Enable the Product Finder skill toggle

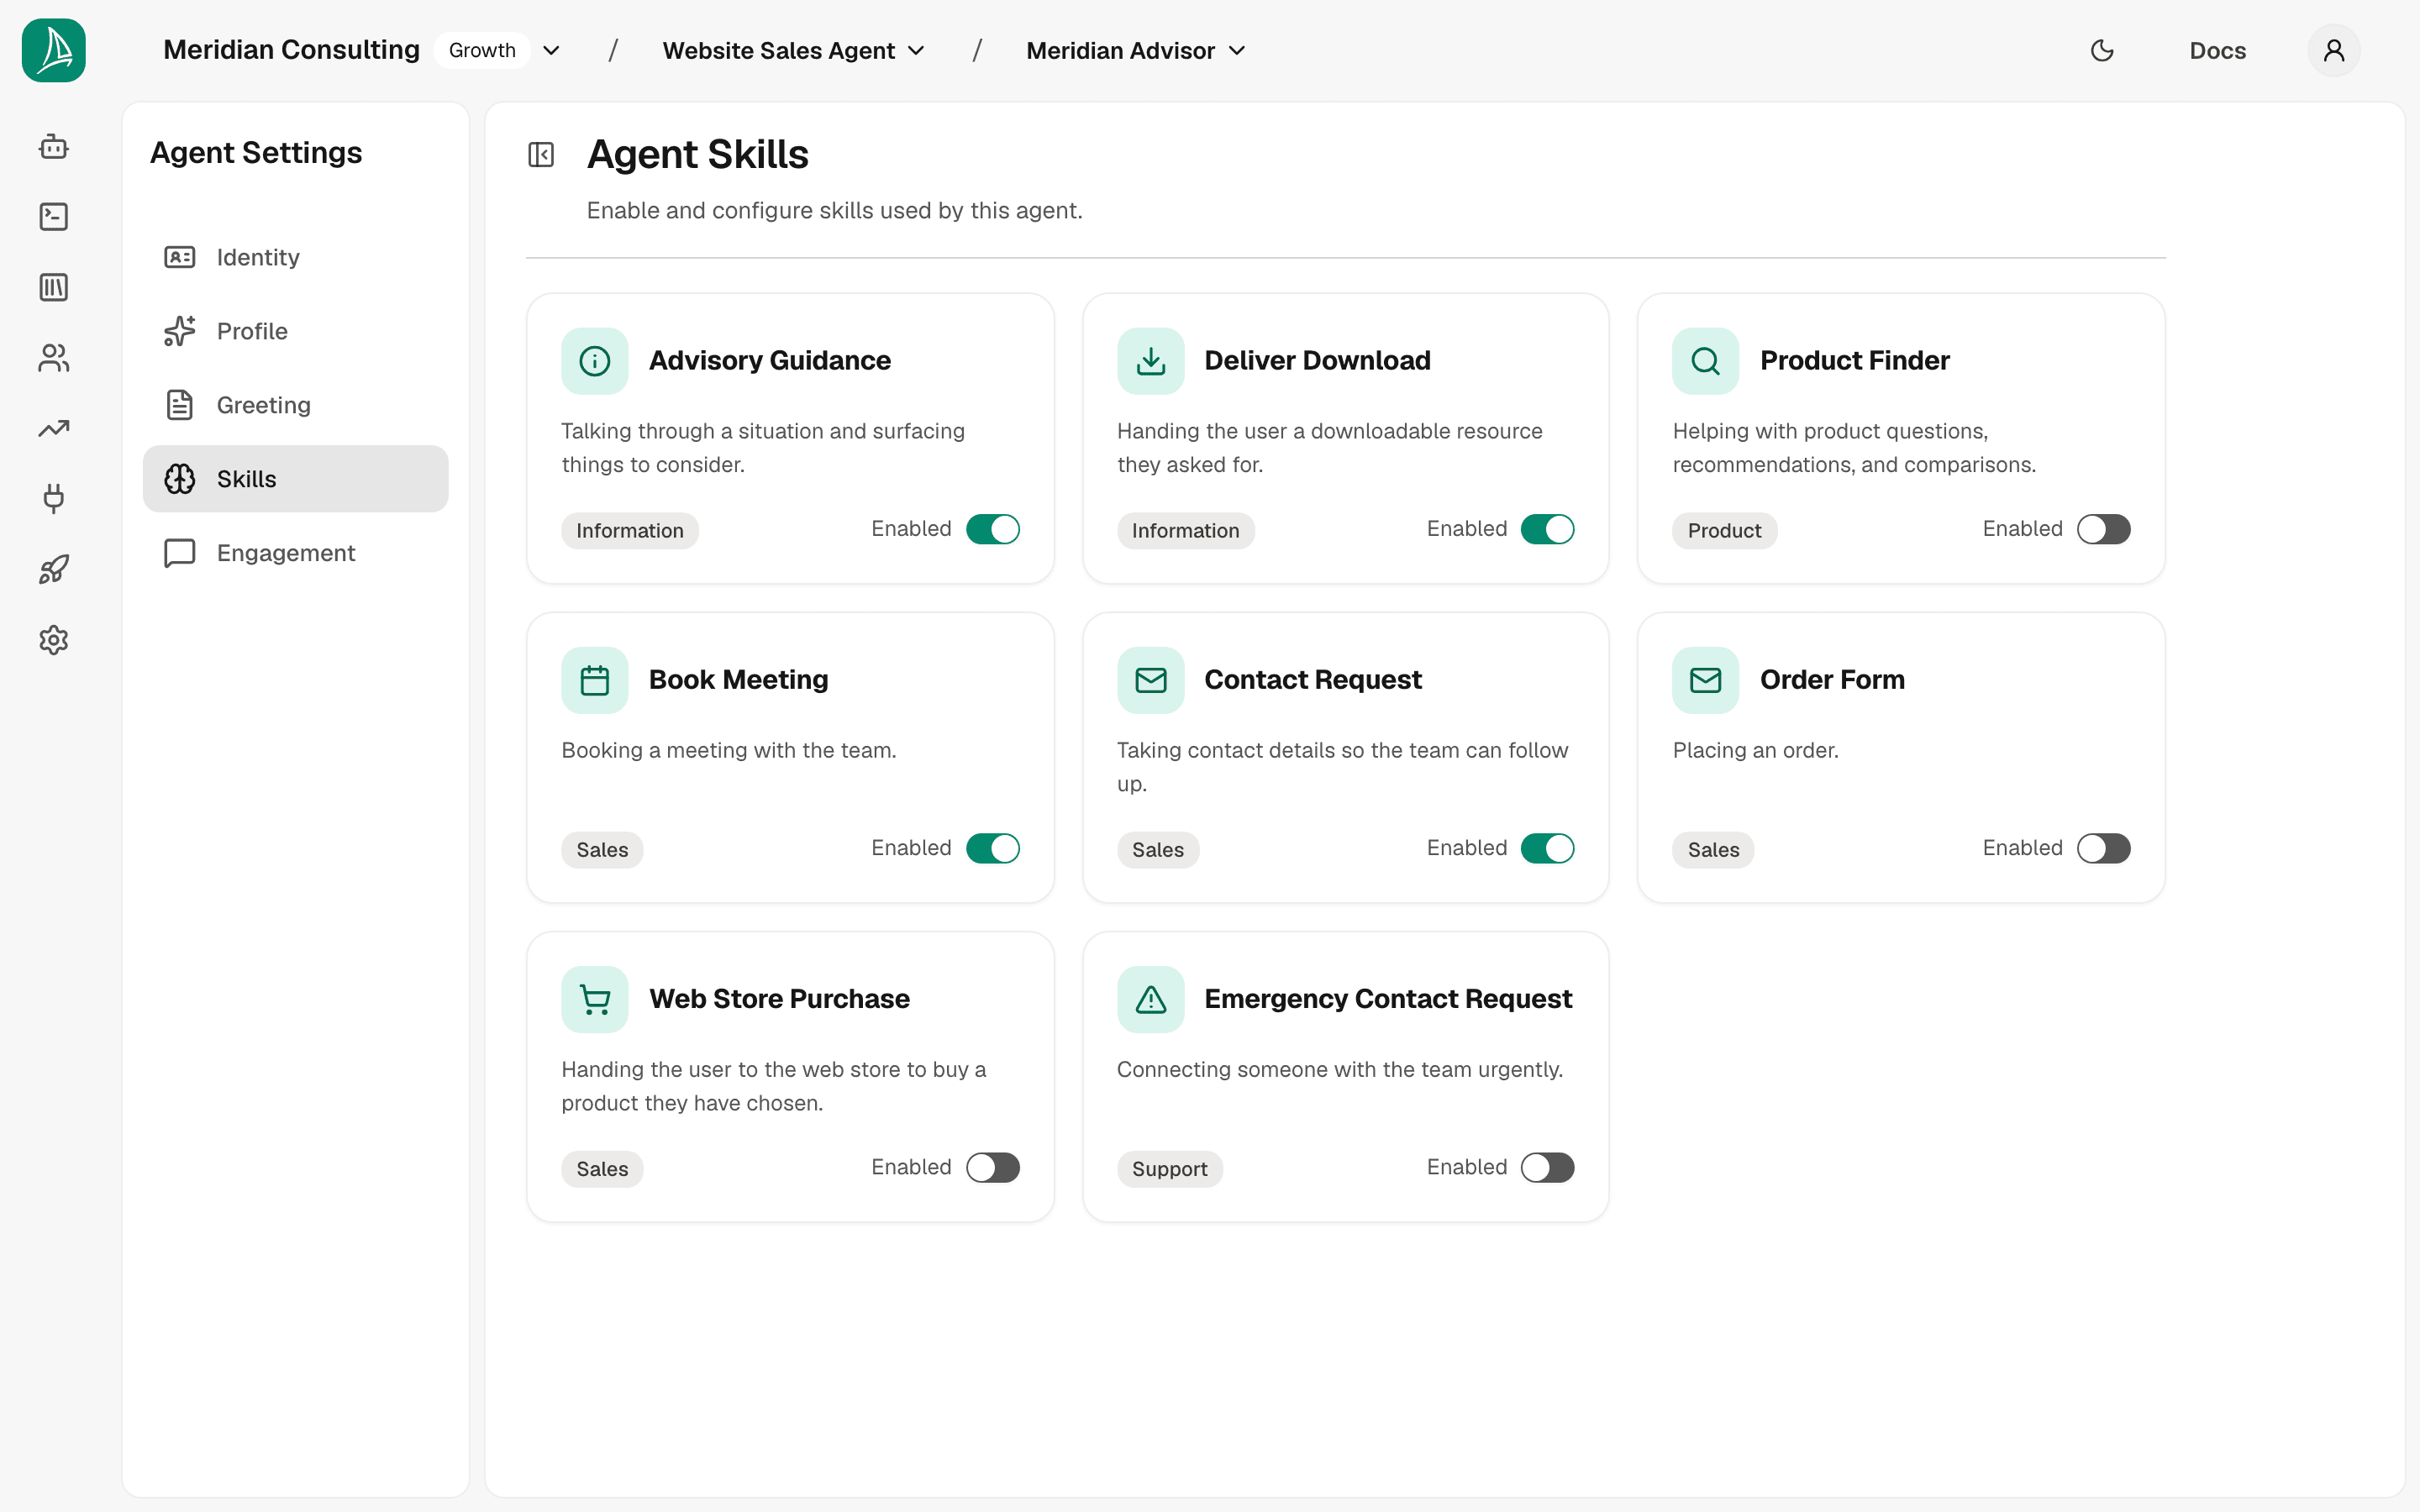coord(2104,529)
